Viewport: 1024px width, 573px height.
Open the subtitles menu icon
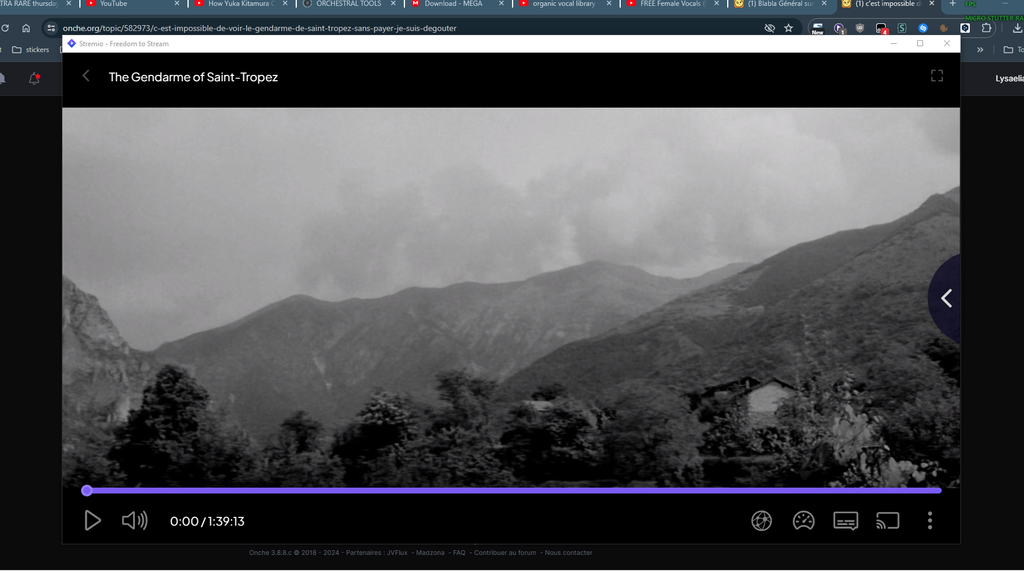tap(846, 521)
